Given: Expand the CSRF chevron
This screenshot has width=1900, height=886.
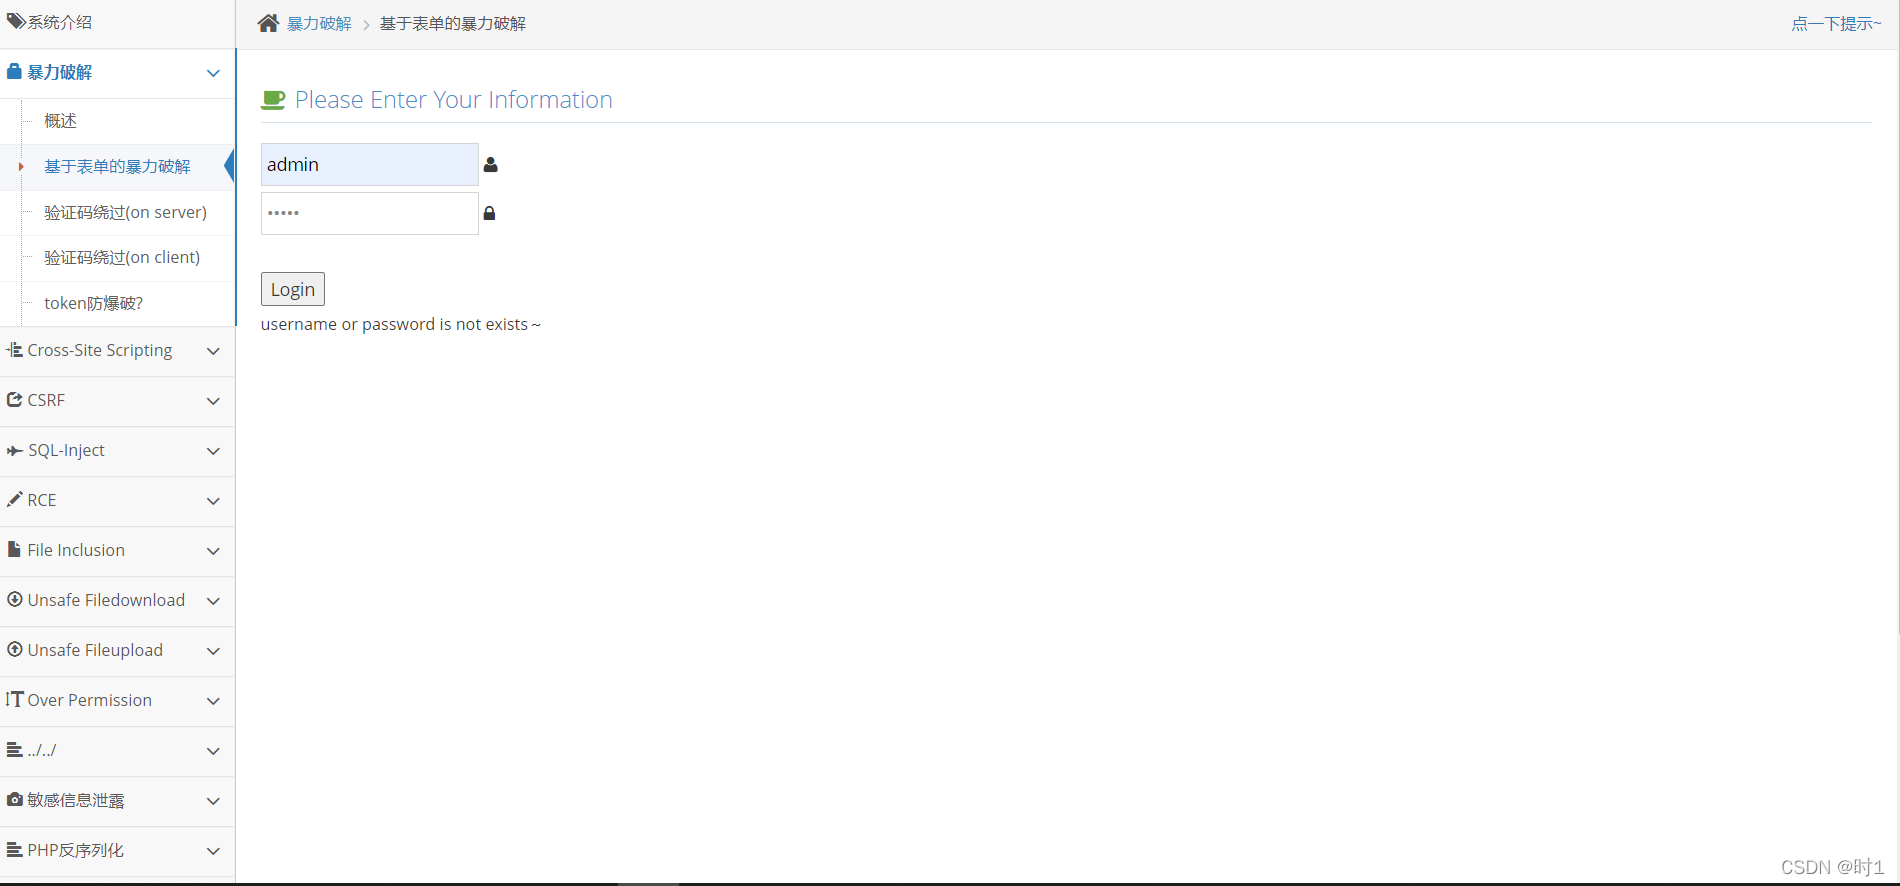Looking at the screenshot, I should pyautogui.click(x=213, y=401).
